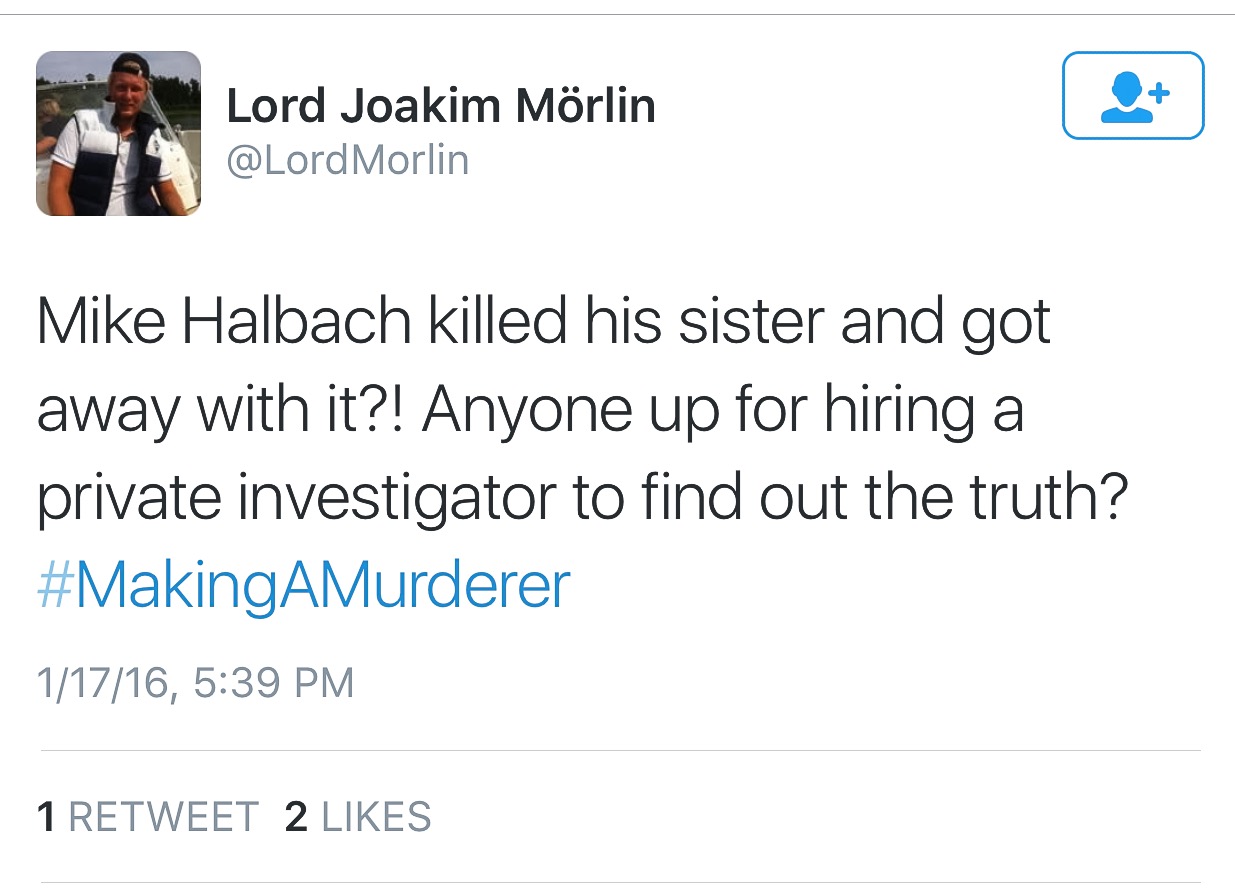1235x892 pixels.
Task: Click the hash symbol of the hashtag
Action: pos(54,586)
